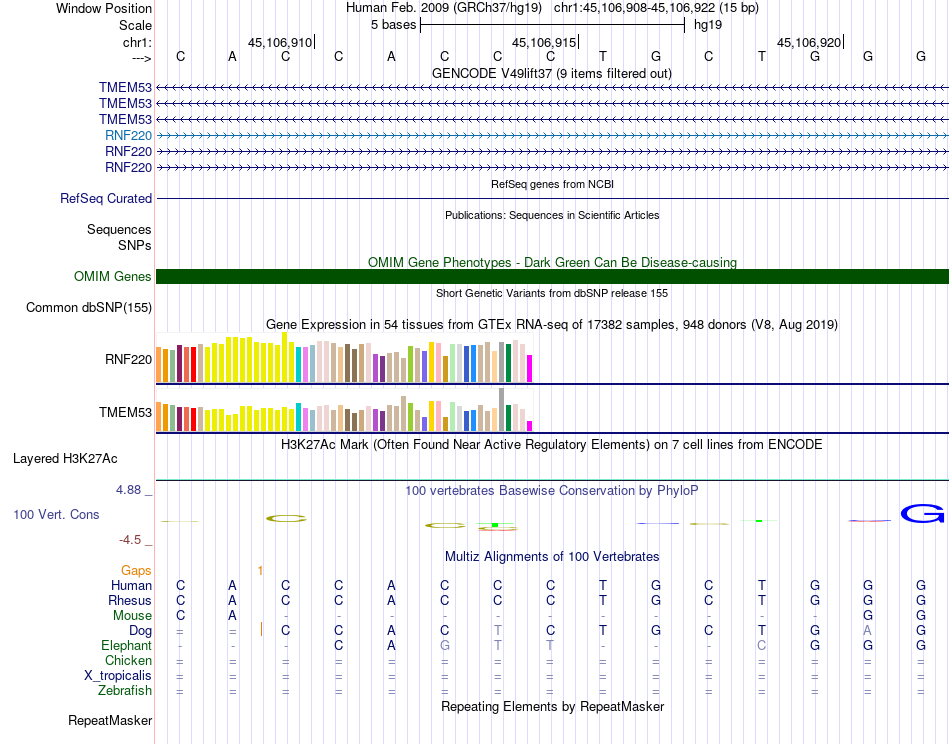Click the '5 bases' scale bar label
The image size is (950, 744).
point(394,25)
